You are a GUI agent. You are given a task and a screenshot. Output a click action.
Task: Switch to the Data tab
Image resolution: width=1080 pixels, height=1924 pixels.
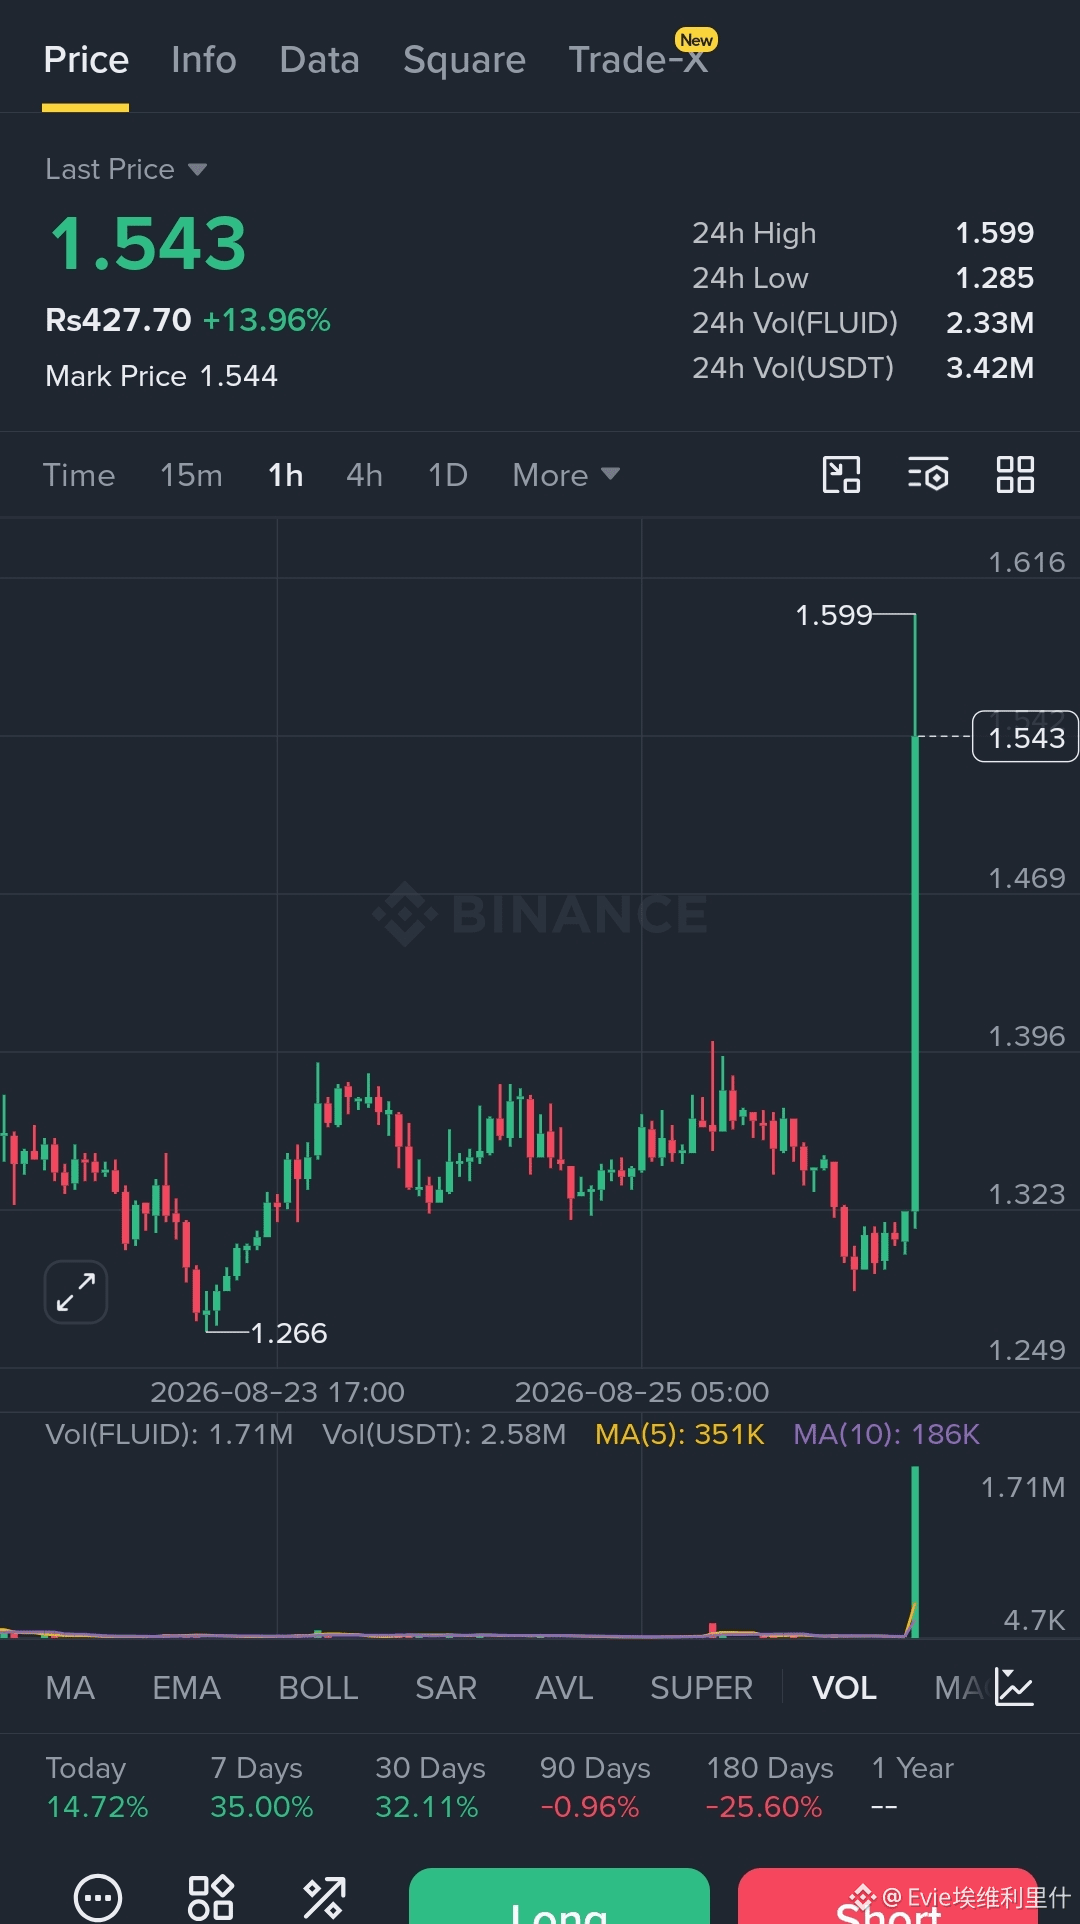pos(319,60)
